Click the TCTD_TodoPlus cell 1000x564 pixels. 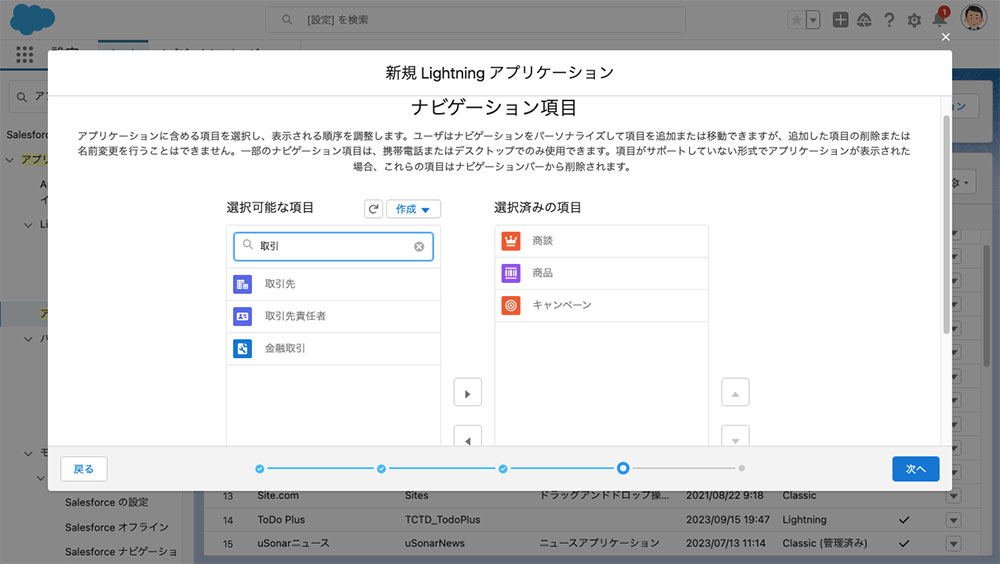coord(443,519)
